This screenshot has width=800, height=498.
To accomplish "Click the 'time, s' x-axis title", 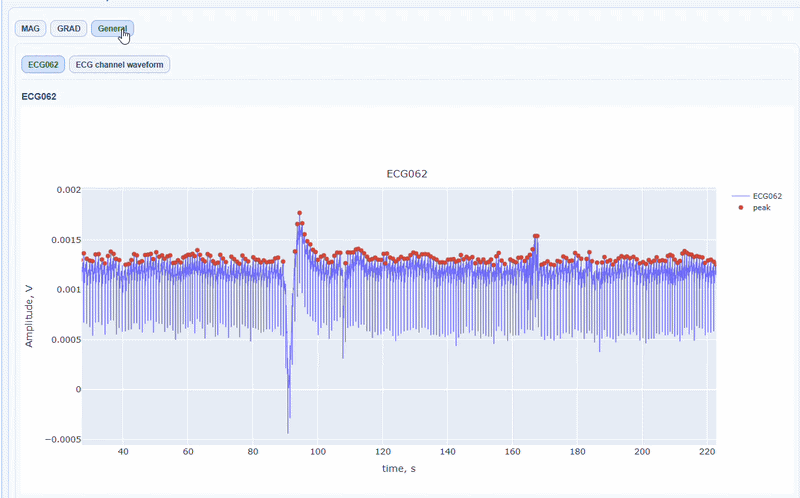I will point(399,468).
